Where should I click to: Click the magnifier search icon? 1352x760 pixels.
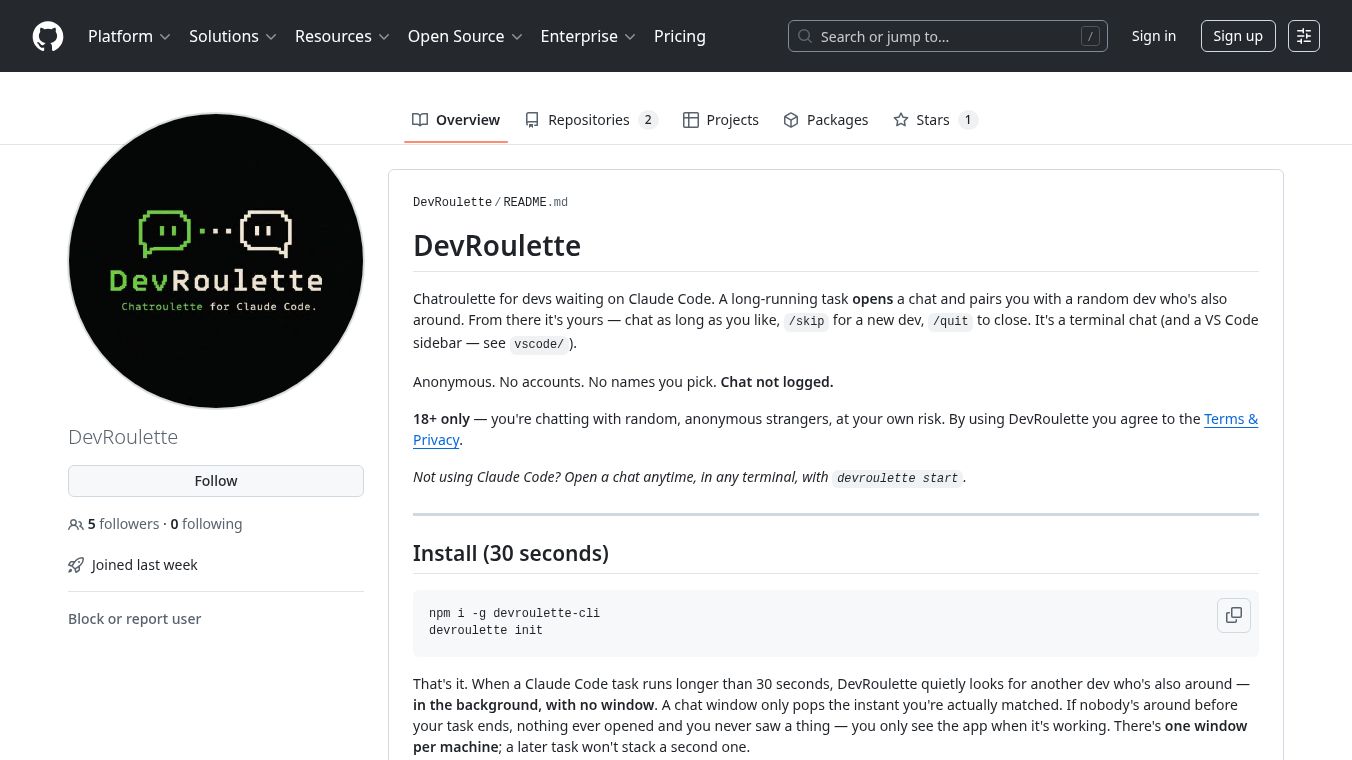click(x=805, y=36)
